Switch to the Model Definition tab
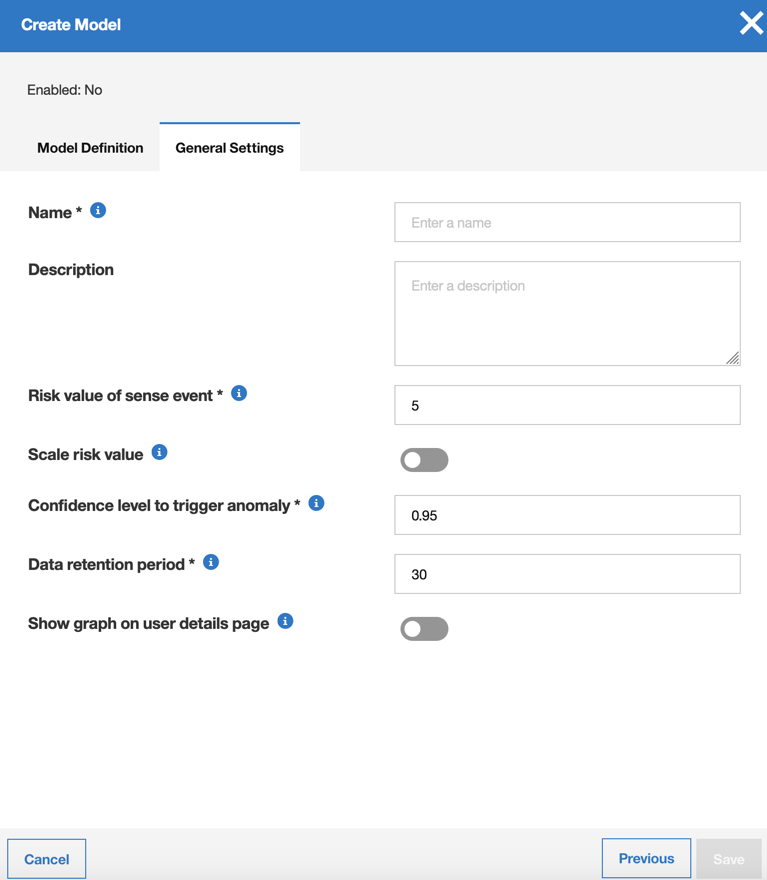The image size is (767, 880). [90, 148]
